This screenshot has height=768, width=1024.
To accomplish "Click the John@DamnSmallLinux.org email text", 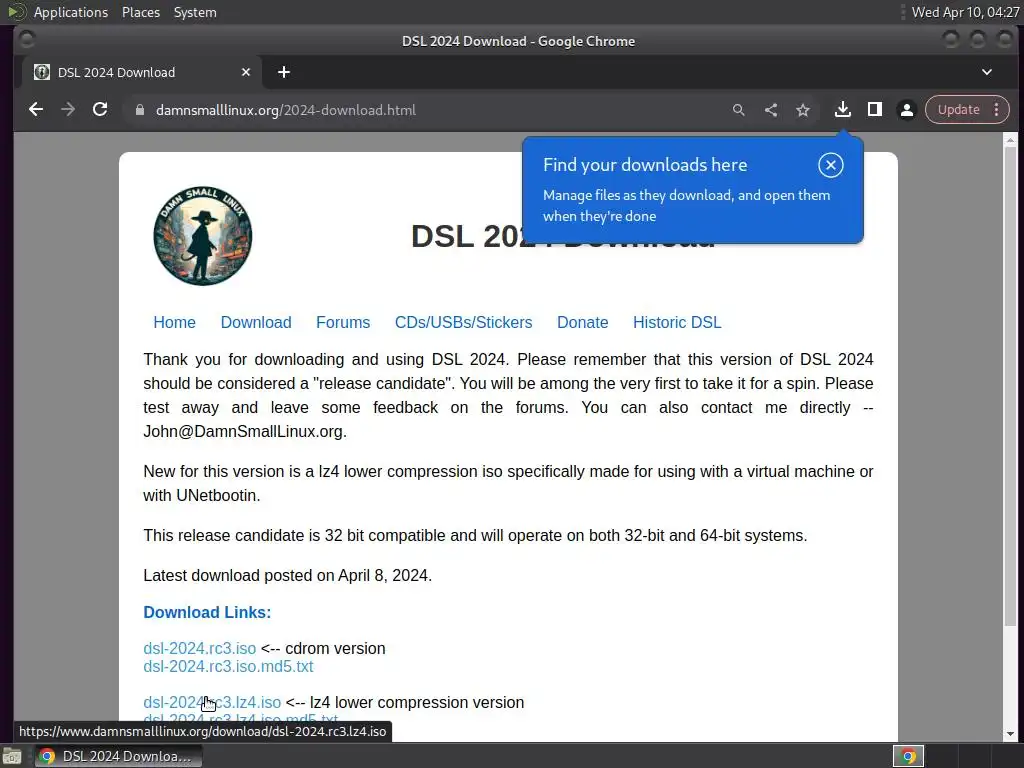I will [243, 432].
